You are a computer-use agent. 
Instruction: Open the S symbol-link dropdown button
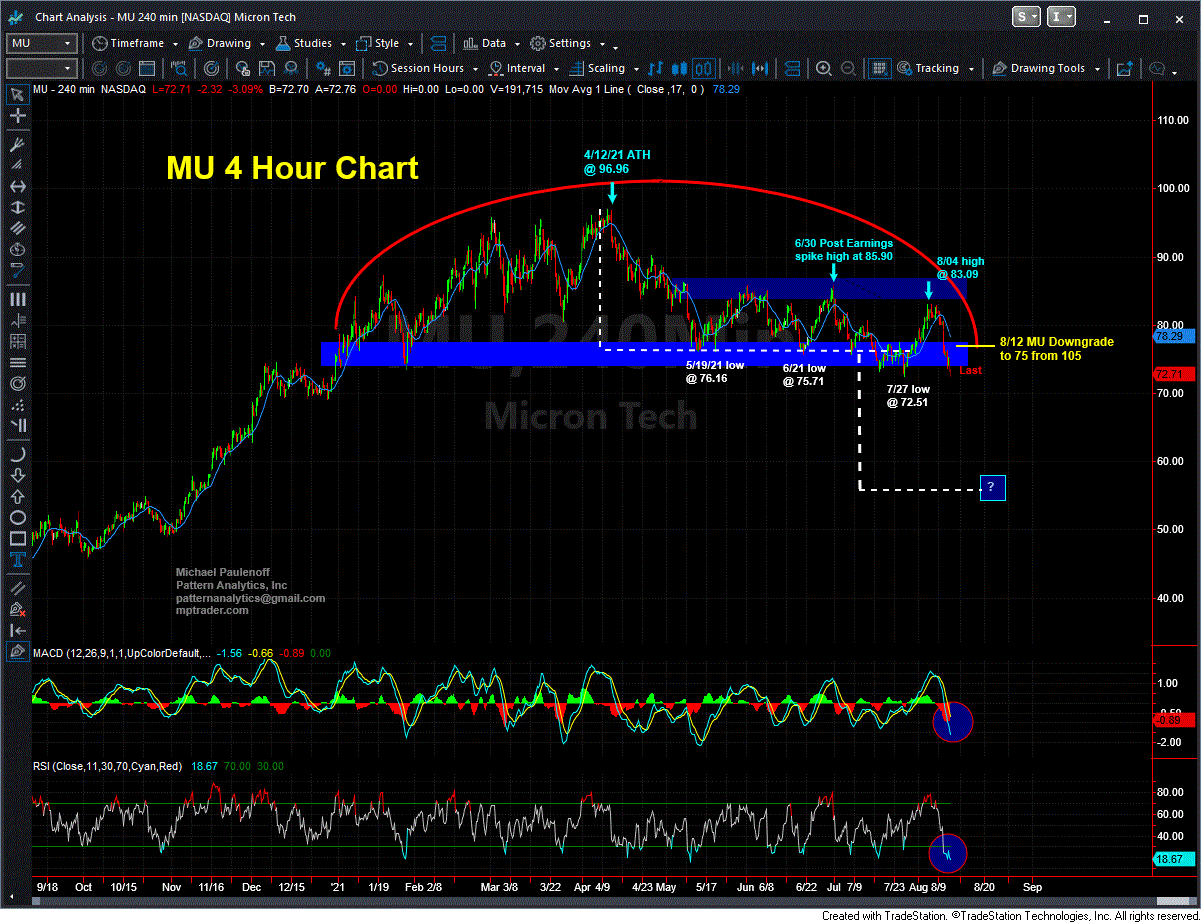(1026, 16)
